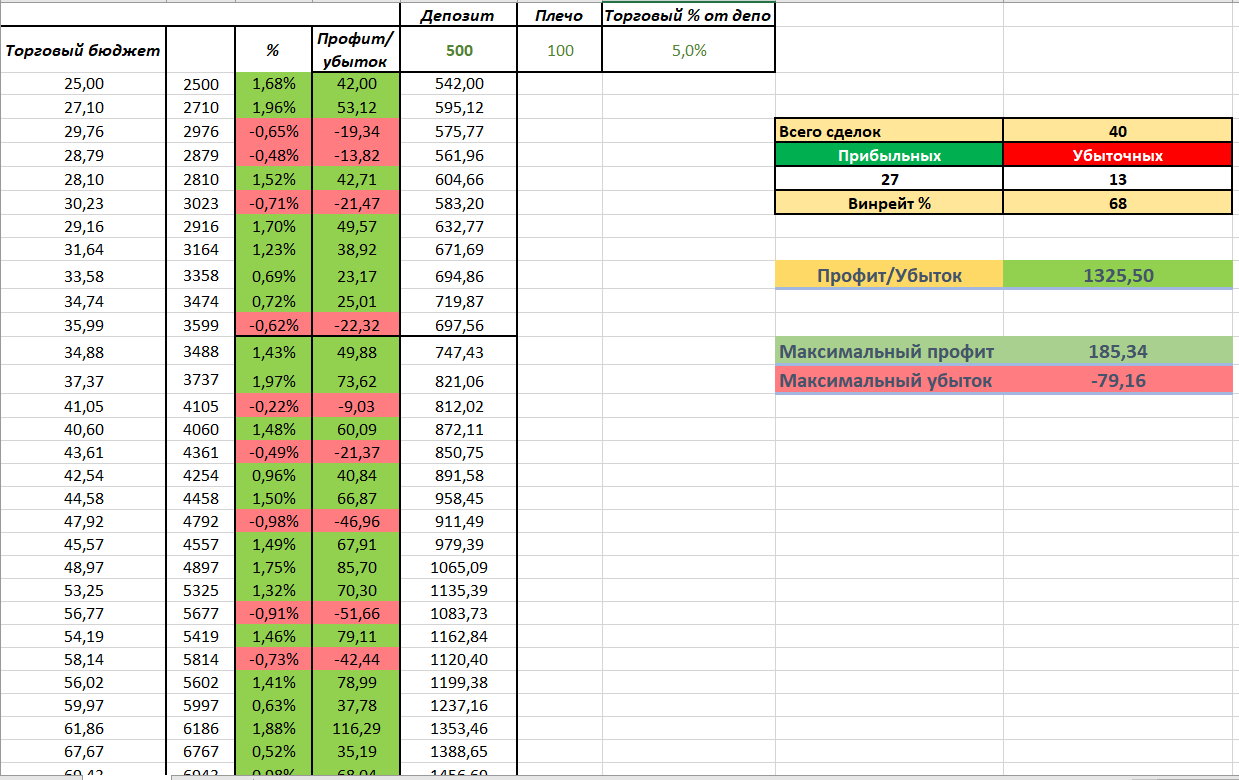Select the cell showing 27 profitable trades
This screenshot has height=780, width=1239.
pos(889,179)
